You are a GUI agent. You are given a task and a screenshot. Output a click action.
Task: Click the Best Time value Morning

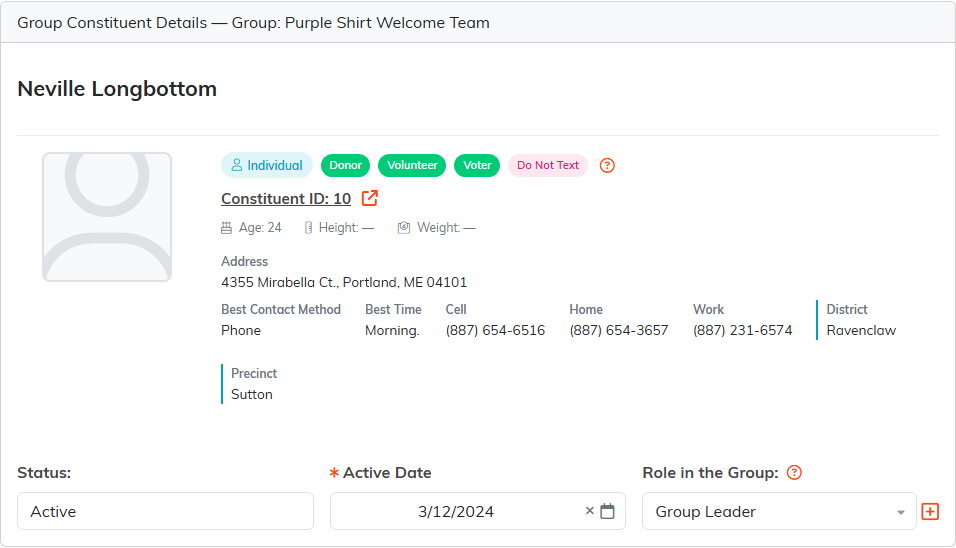point(392,330)
